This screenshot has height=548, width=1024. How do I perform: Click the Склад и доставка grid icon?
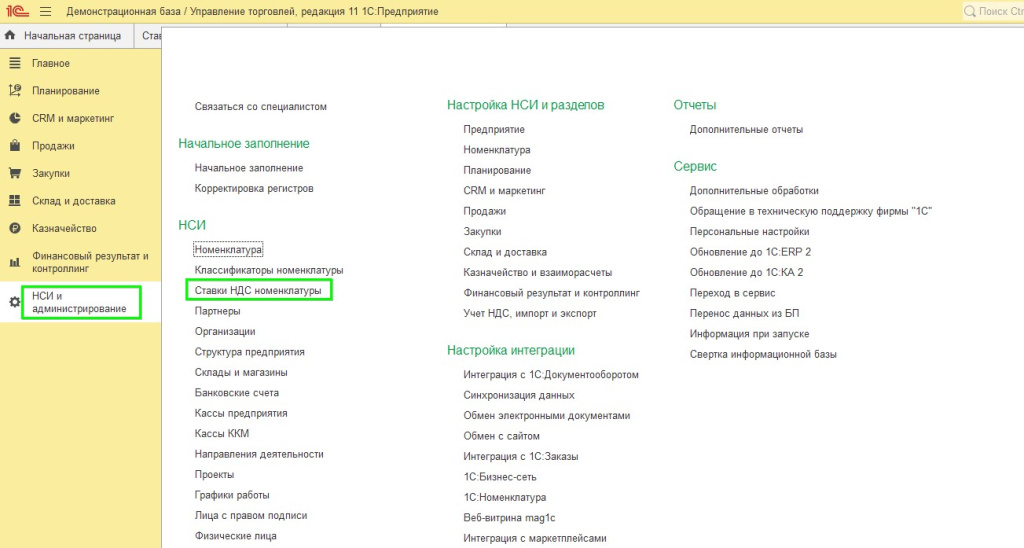(x=14, y=201)
